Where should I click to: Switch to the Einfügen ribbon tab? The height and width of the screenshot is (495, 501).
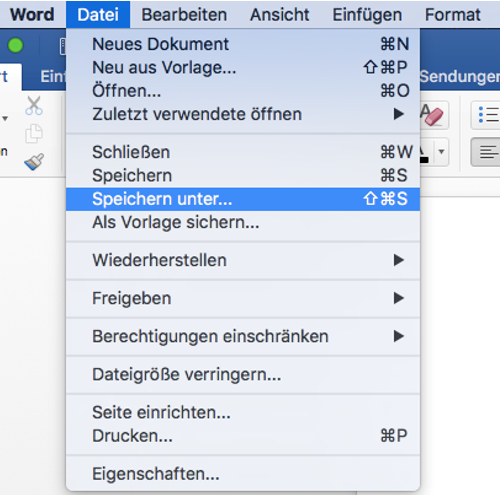(53, 77)
